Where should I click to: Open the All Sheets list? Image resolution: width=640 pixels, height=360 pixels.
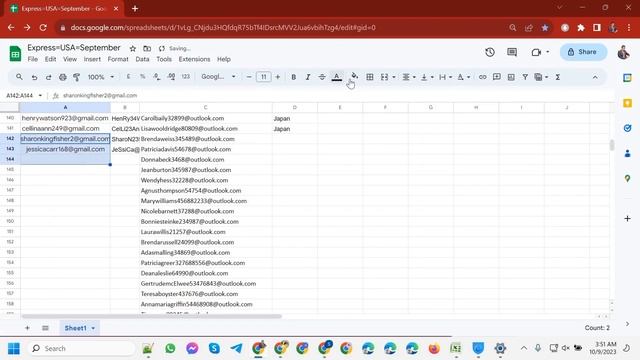(x=45, y=328)
